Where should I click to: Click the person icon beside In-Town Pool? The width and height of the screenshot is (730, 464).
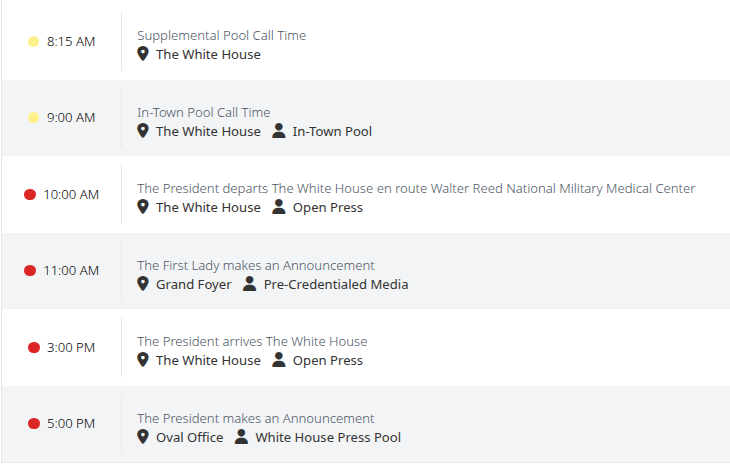coord(279,131)
